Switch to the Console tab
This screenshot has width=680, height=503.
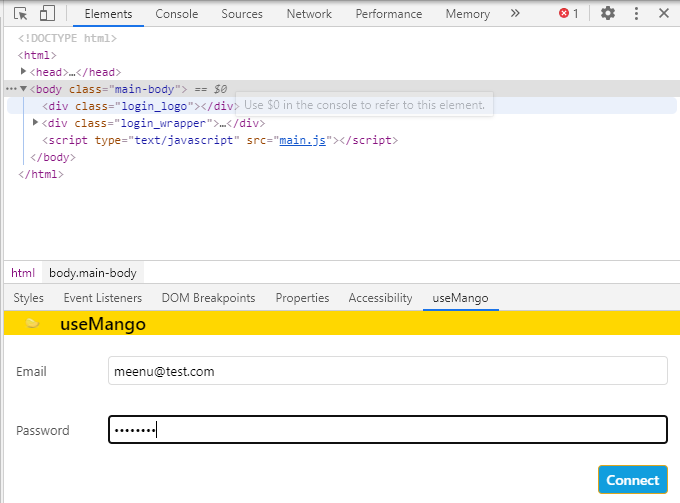[x=176, y=14]
